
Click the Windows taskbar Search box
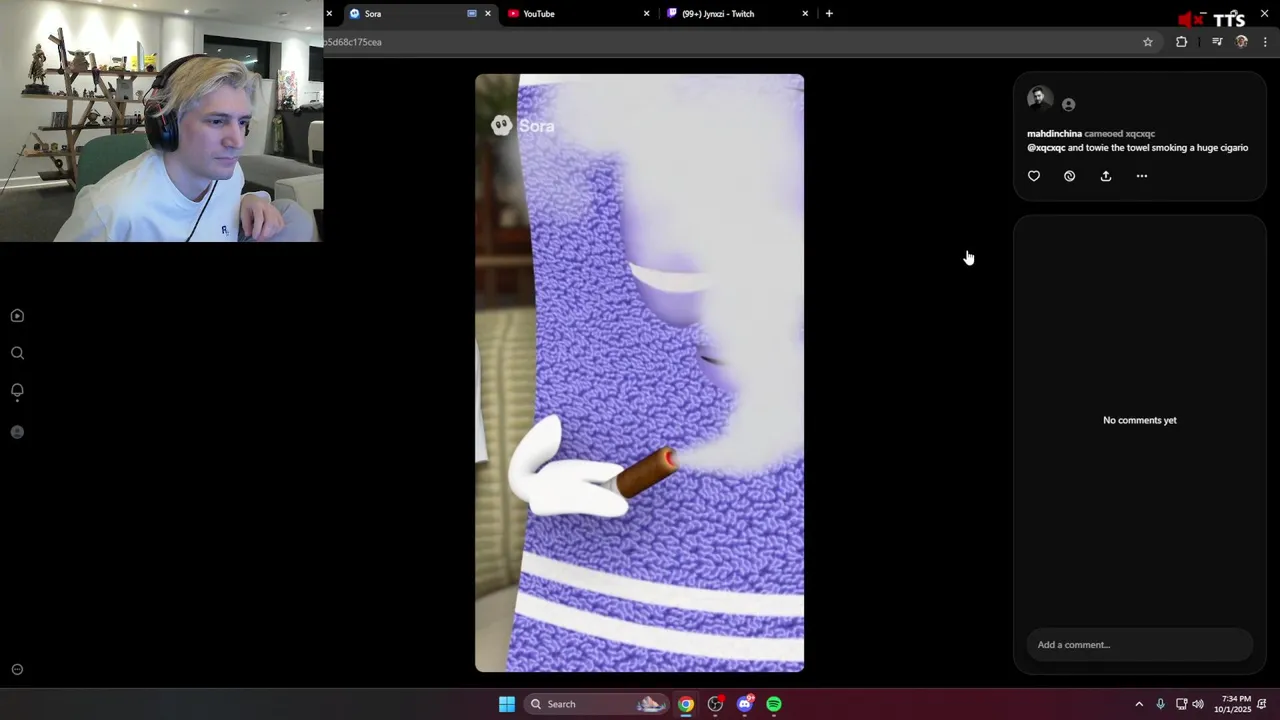pyautogui.click(x=596, y=704)
